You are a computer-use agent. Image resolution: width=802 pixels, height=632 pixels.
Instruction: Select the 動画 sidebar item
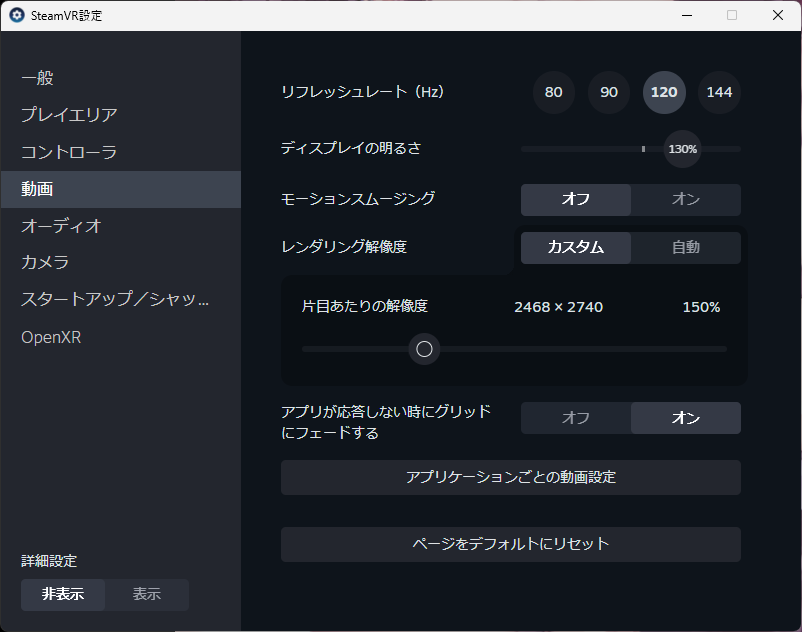[x=121, y=189]
